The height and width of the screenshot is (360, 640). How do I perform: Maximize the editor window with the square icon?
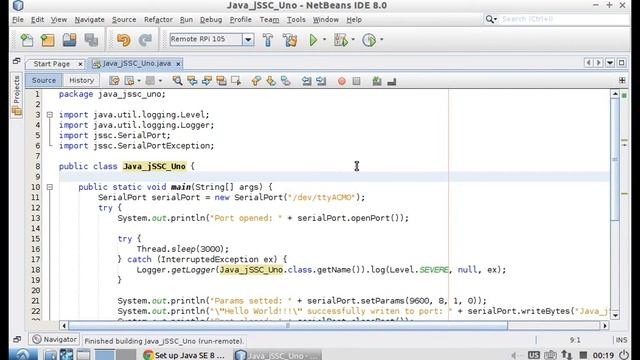coord(622,63)
